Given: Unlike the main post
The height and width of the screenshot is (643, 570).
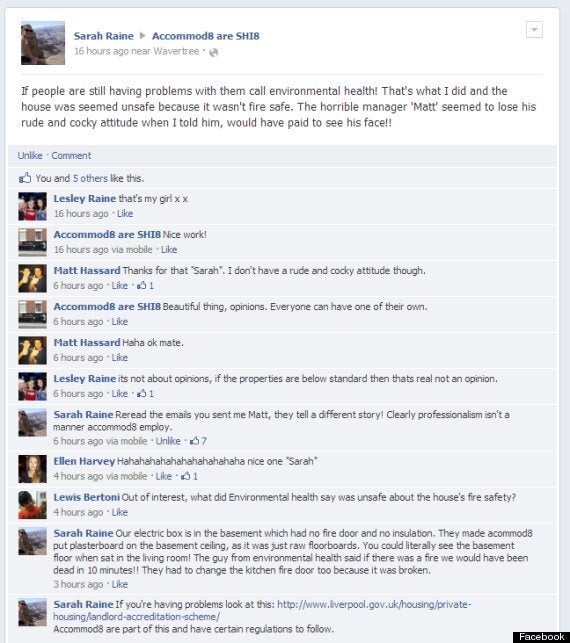Looking at the screenshot, I should click(30, 155).
